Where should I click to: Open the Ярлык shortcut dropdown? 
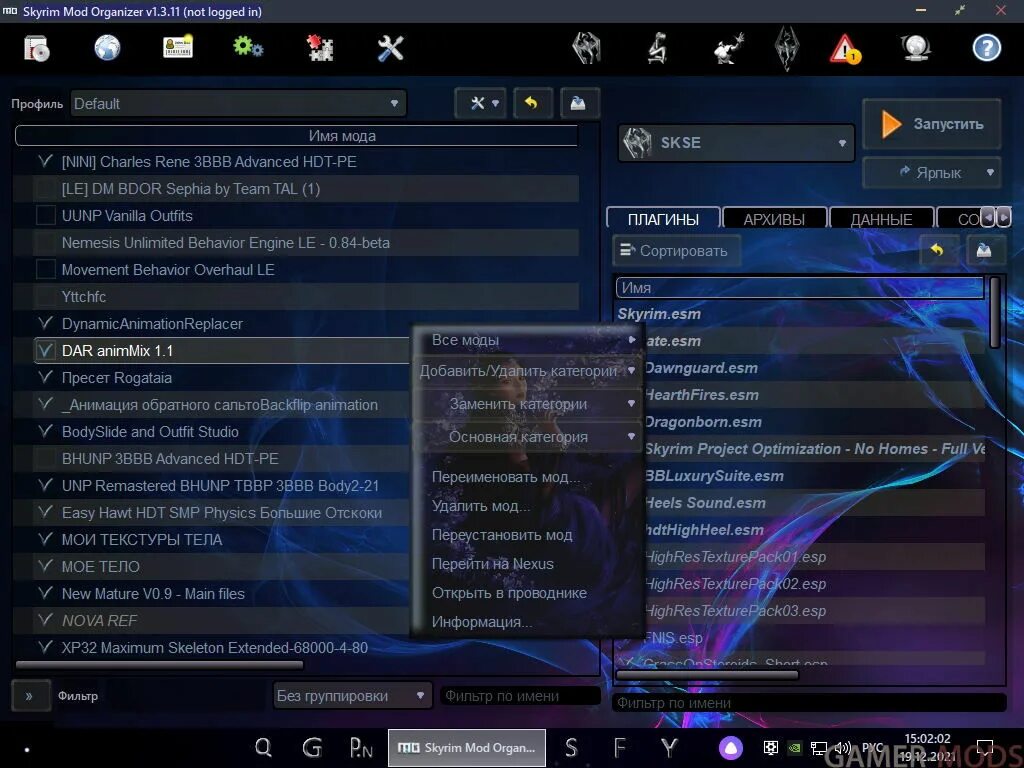point(932,172)
